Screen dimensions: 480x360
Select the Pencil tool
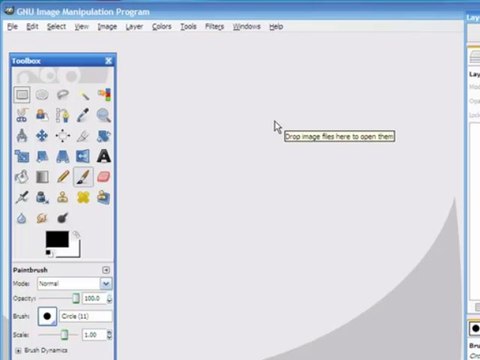click(x=63, y=177)
